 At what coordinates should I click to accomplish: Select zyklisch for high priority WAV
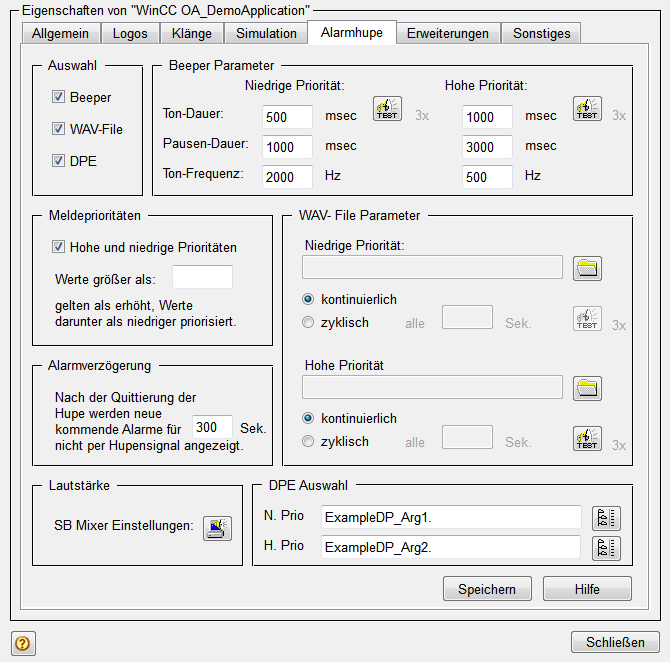(308, 441)
